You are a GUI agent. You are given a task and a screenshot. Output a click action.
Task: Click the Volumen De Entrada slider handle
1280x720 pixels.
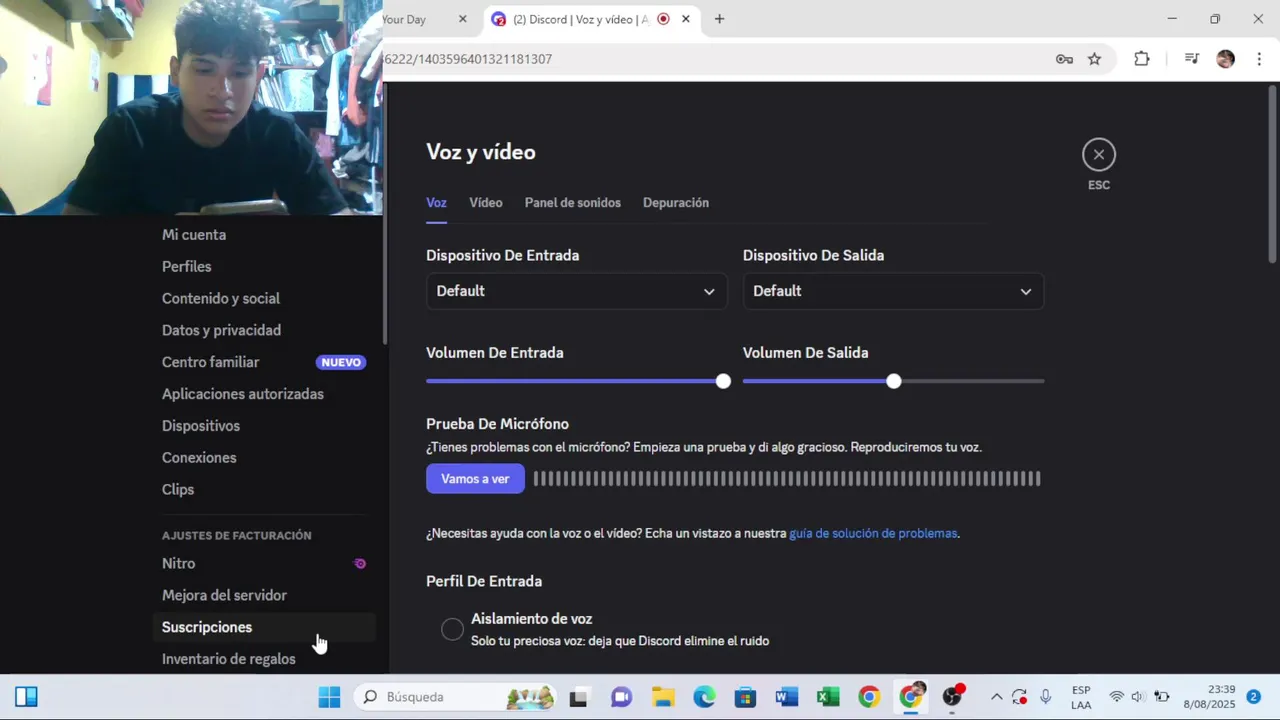[723, 381]
